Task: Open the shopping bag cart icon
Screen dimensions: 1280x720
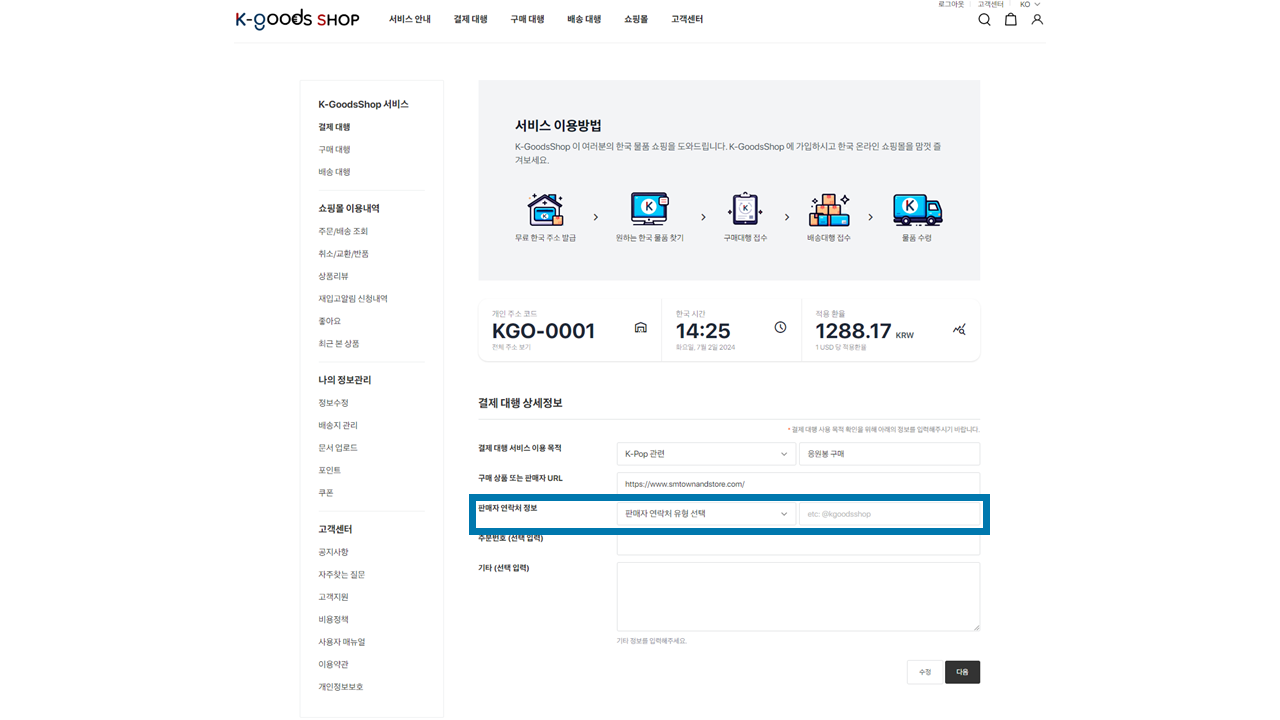Action: tap(1011, 19)
